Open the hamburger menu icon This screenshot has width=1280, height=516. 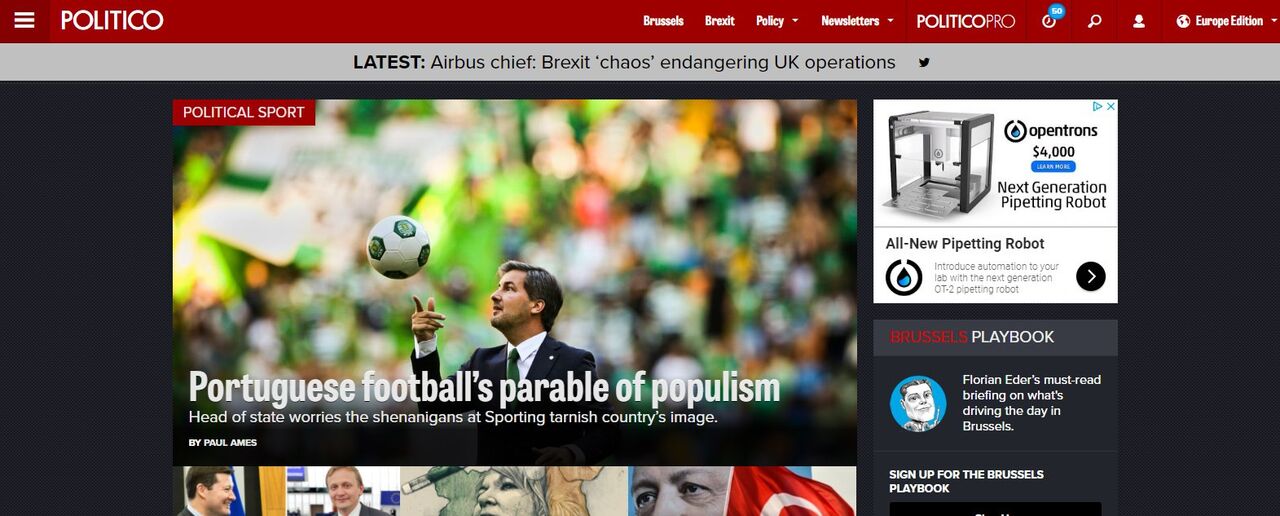(x=24, y=20)
